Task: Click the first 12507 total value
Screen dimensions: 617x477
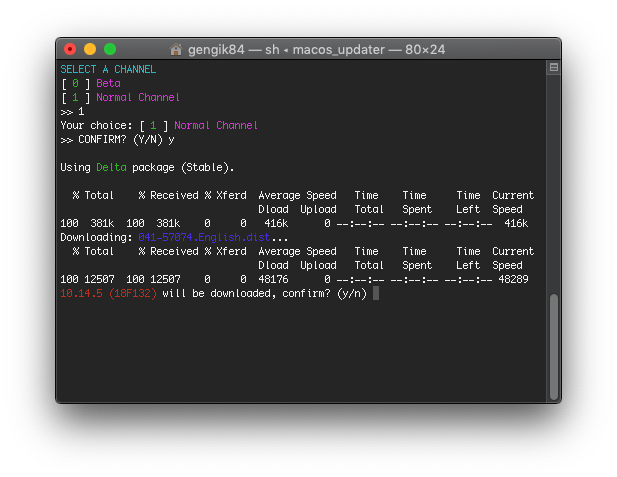Action: (x=99, y=279)
